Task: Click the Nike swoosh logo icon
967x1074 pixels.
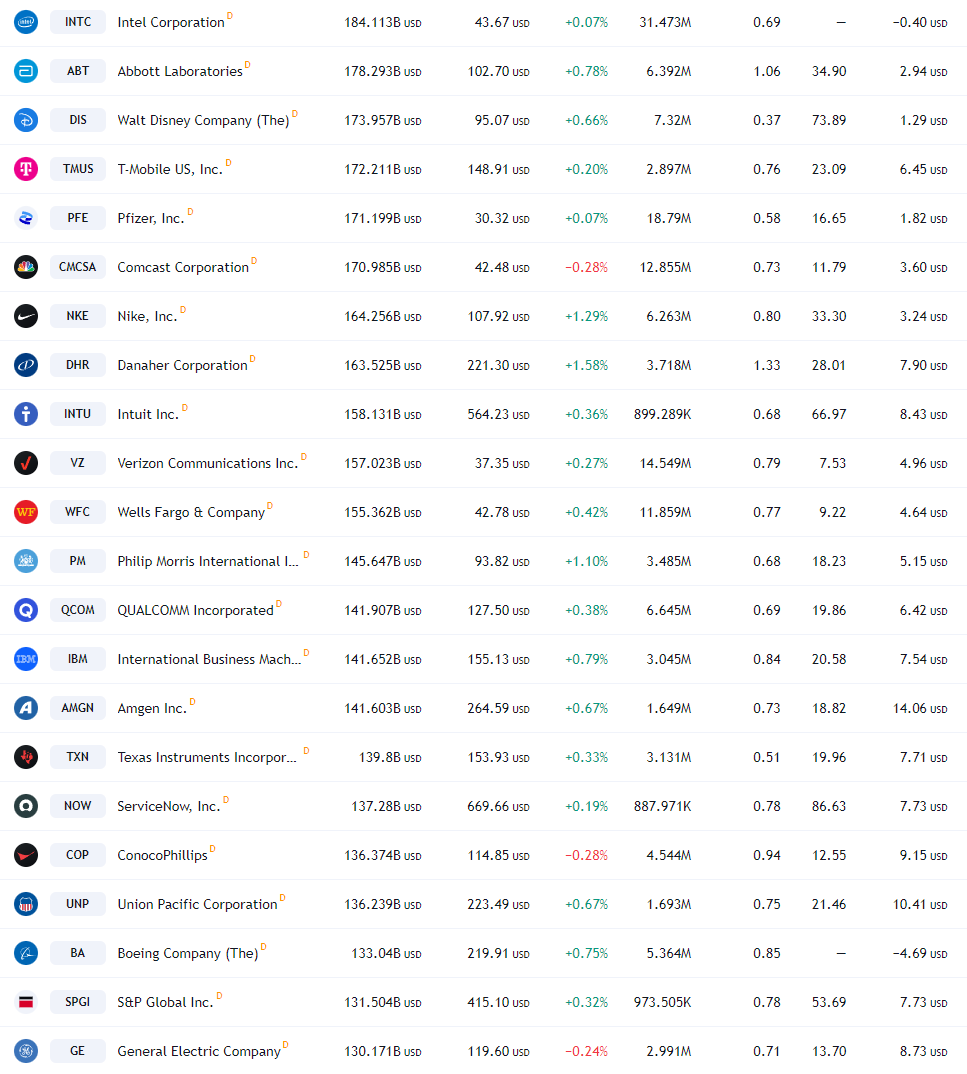Action: pyautogui.click(x=26, y=316)
